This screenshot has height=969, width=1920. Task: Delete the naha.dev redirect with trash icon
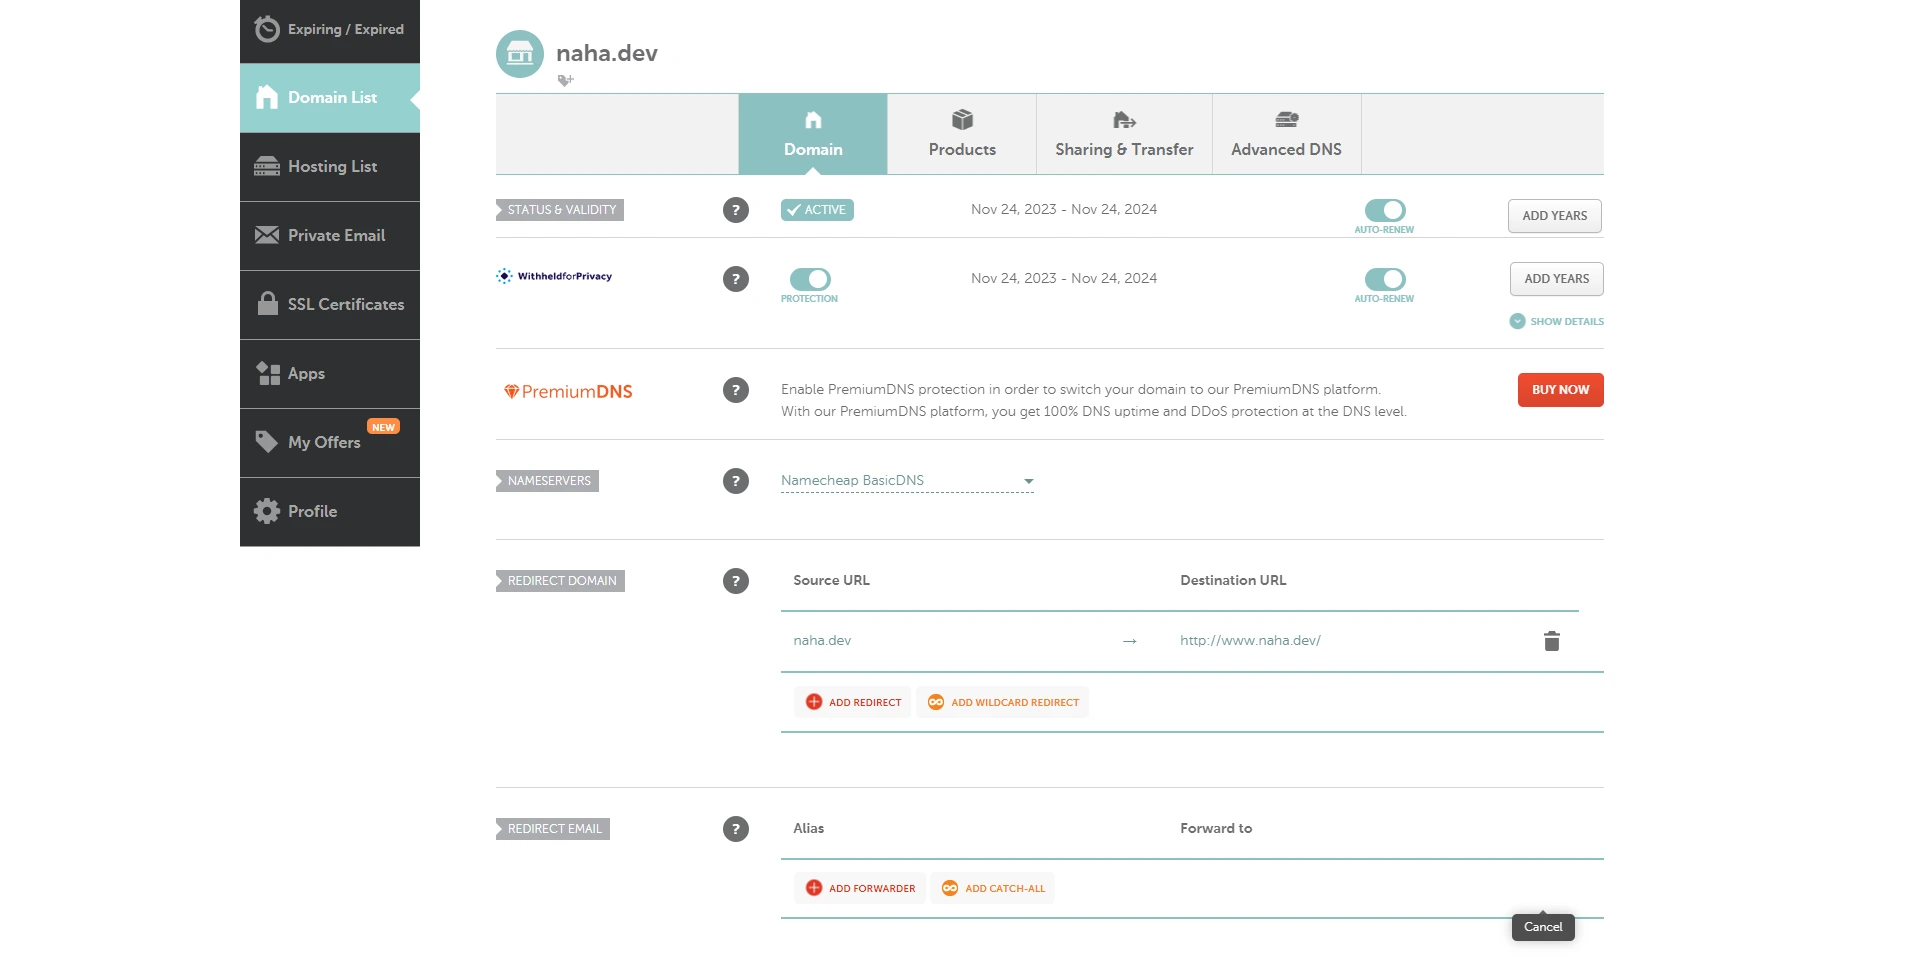[x=1551, y=641]
